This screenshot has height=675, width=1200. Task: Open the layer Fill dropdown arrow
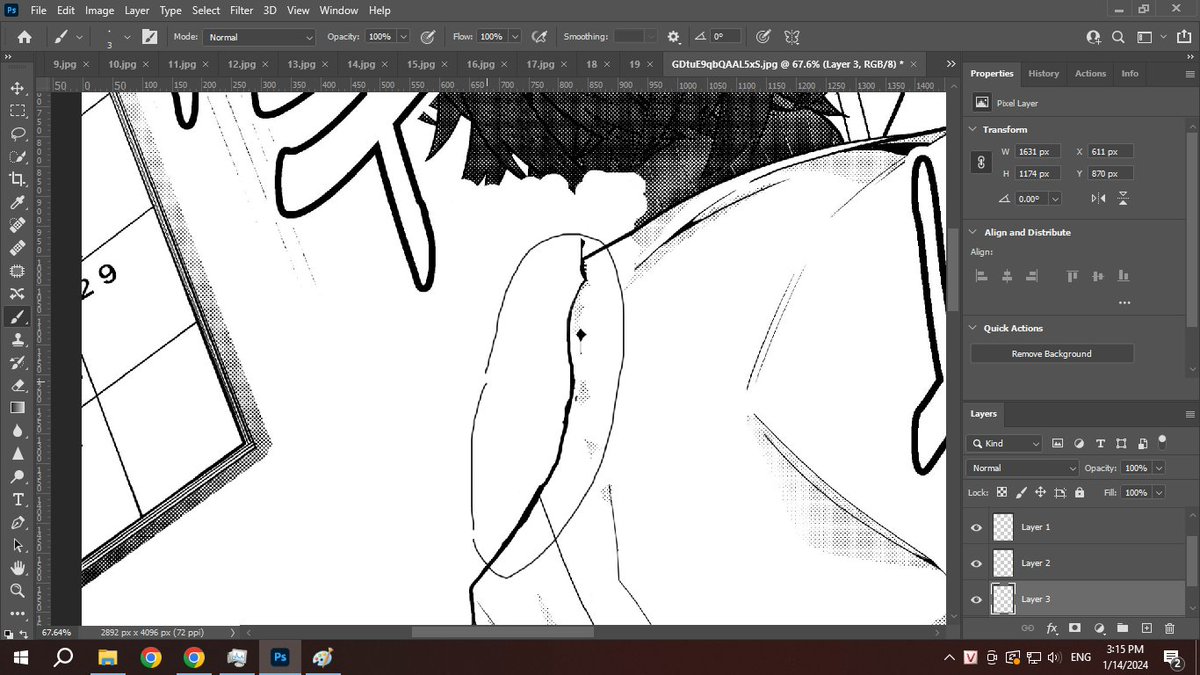click(1159, 493)
